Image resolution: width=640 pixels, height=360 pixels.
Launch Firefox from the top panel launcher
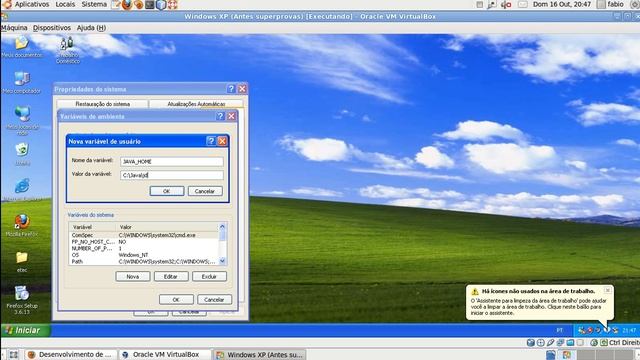[127, 4]
